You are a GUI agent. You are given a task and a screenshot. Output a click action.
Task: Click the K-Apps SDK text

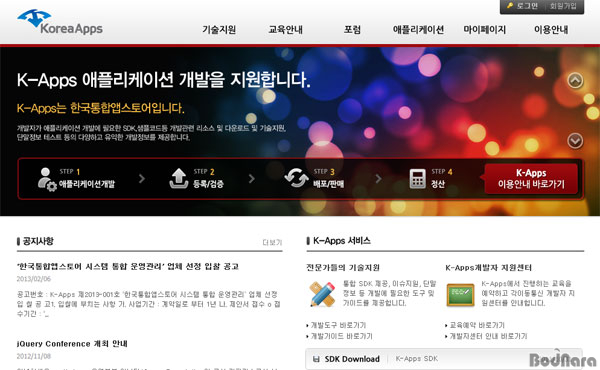417,359
